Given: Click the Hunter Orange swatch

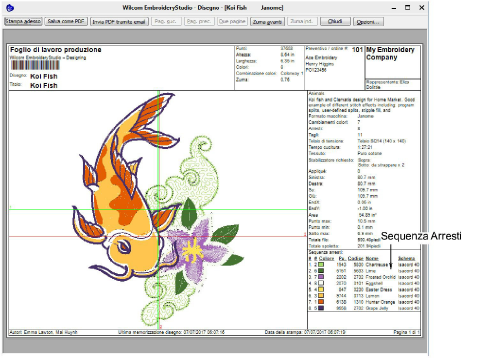Looking at the screenshot, I should click(321, 302).
